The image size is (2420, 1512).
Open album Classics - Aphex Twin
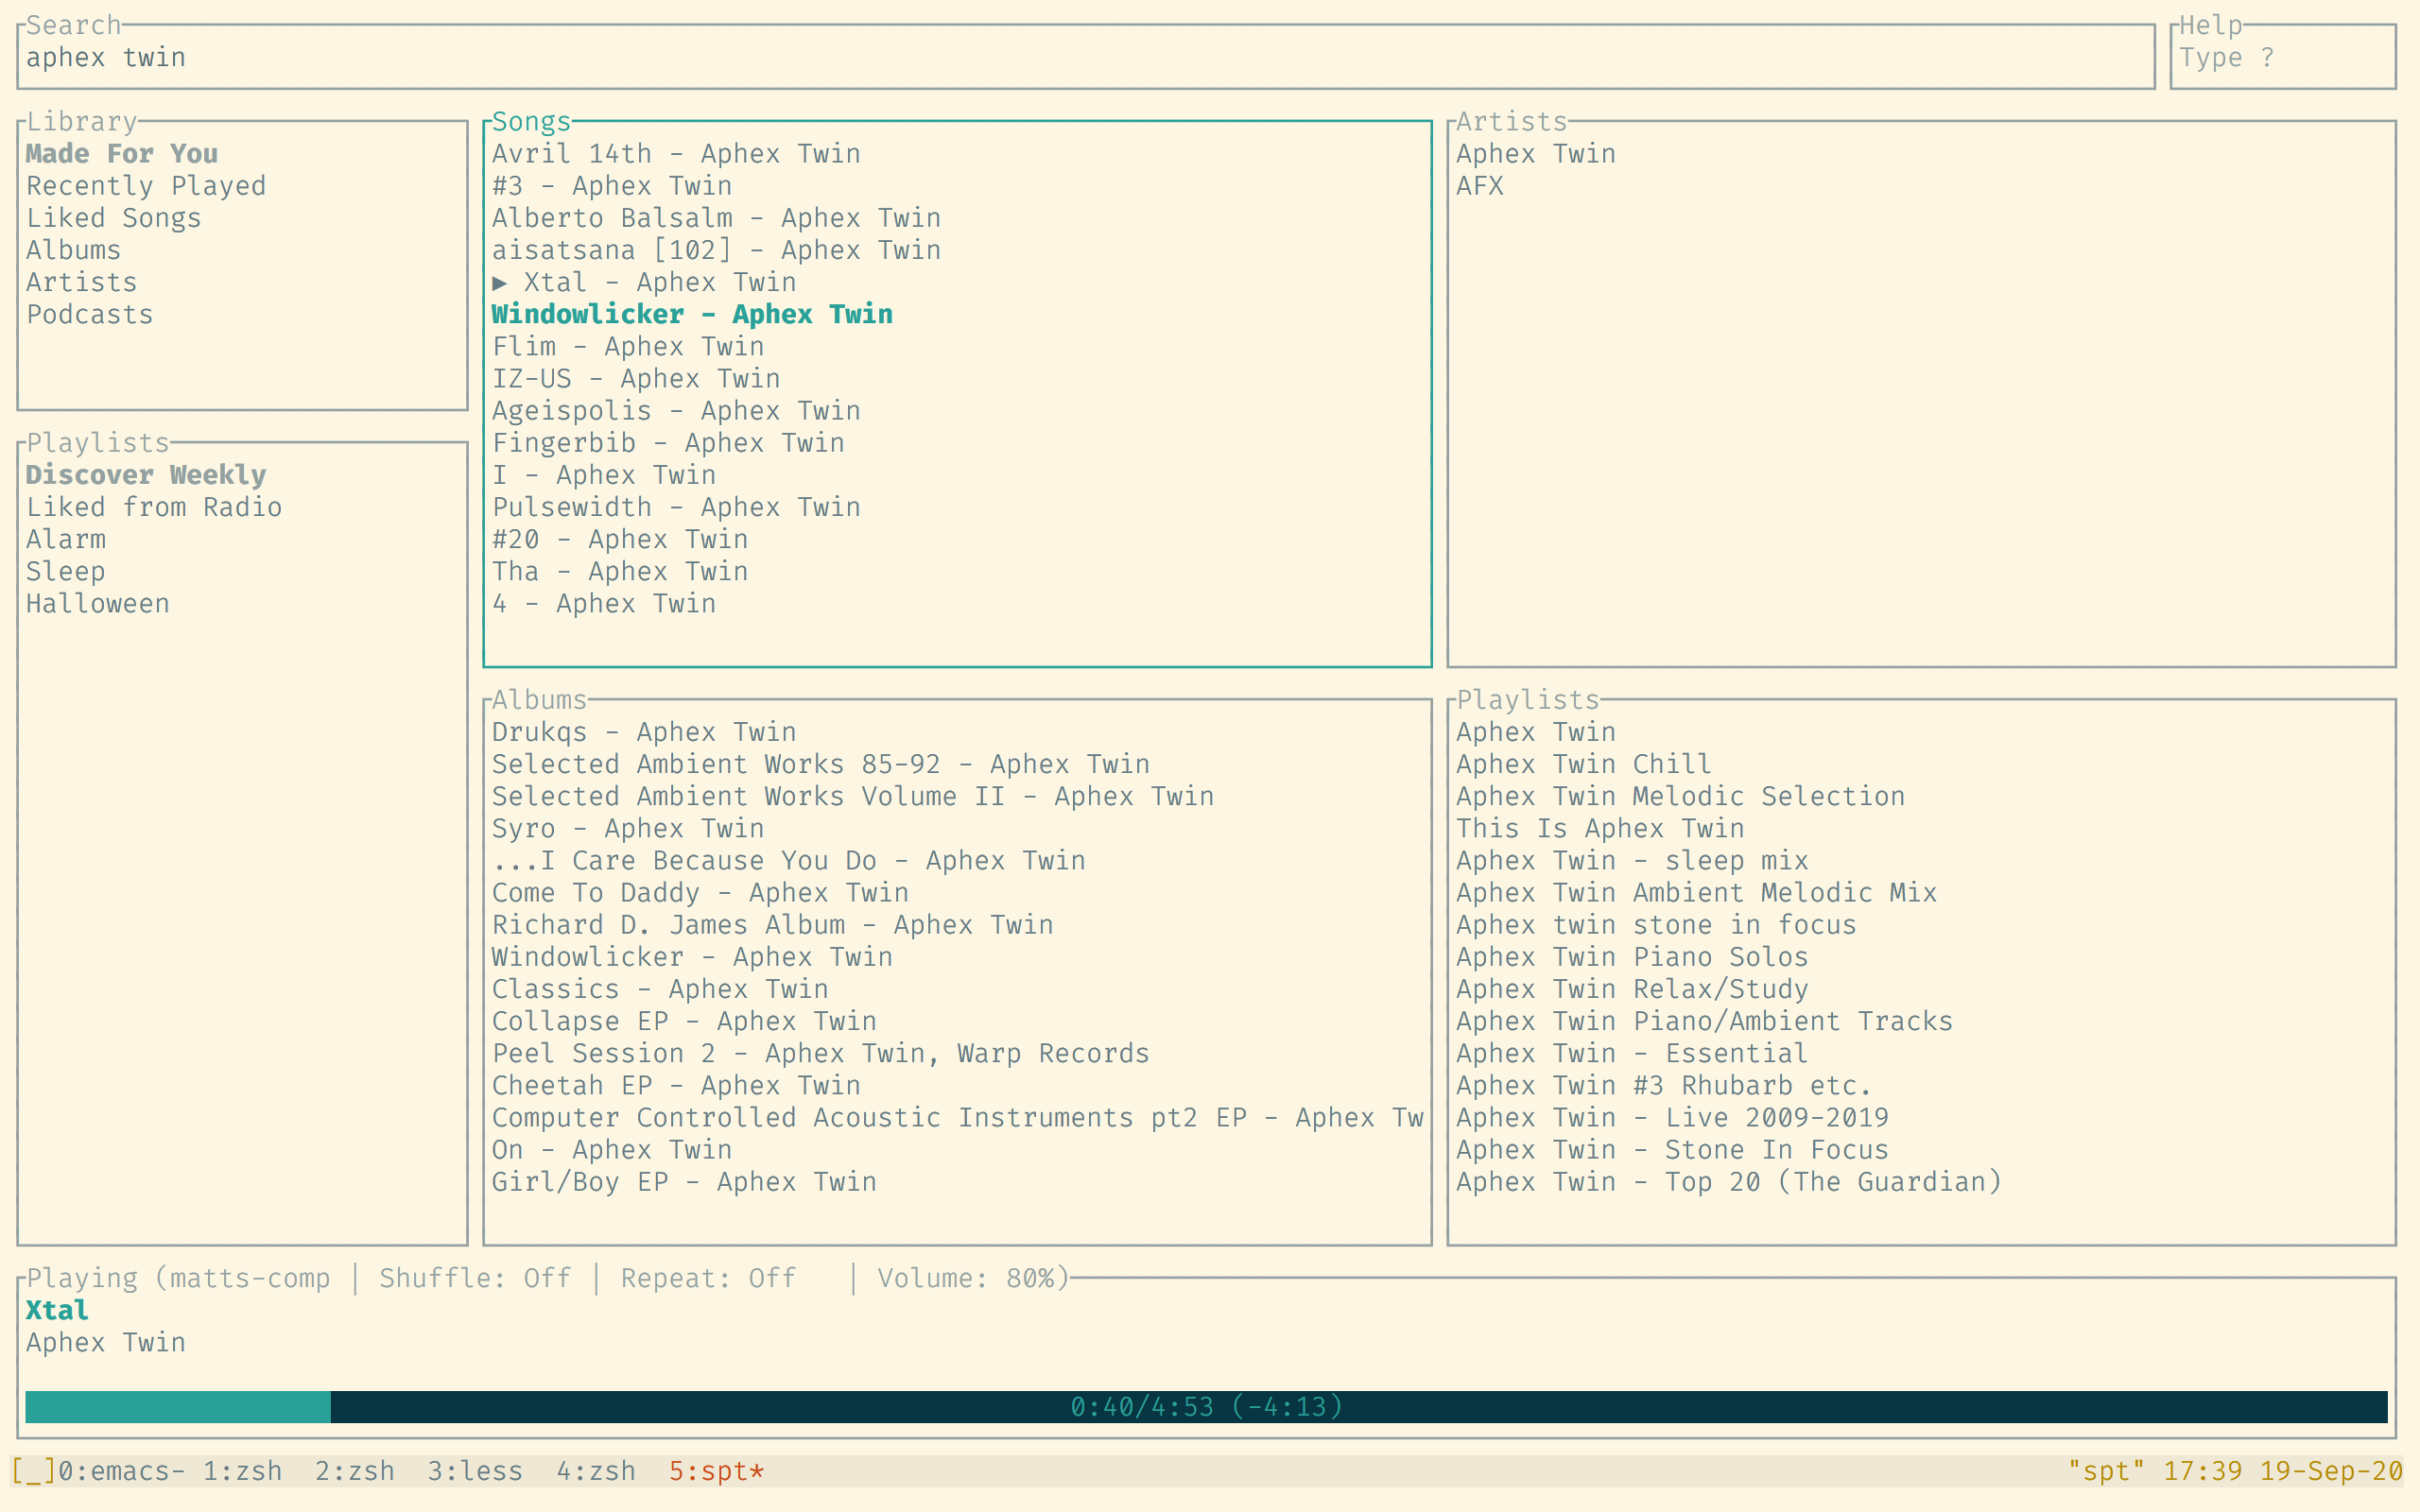coord(660,989)
